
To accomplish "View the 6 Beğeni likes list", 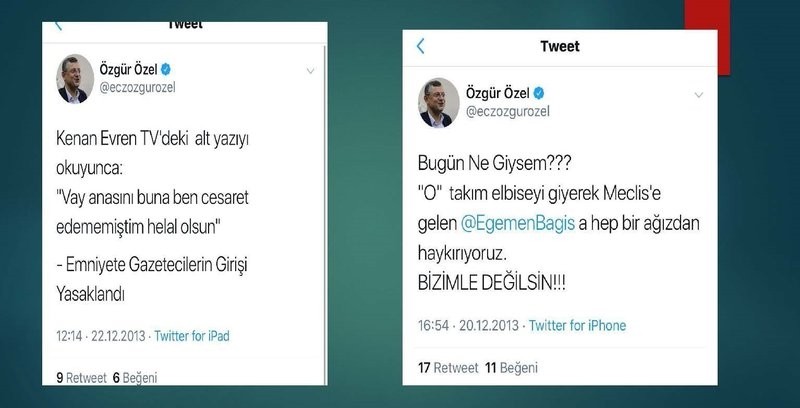I will pyautogui.click(x=135, y=378).
